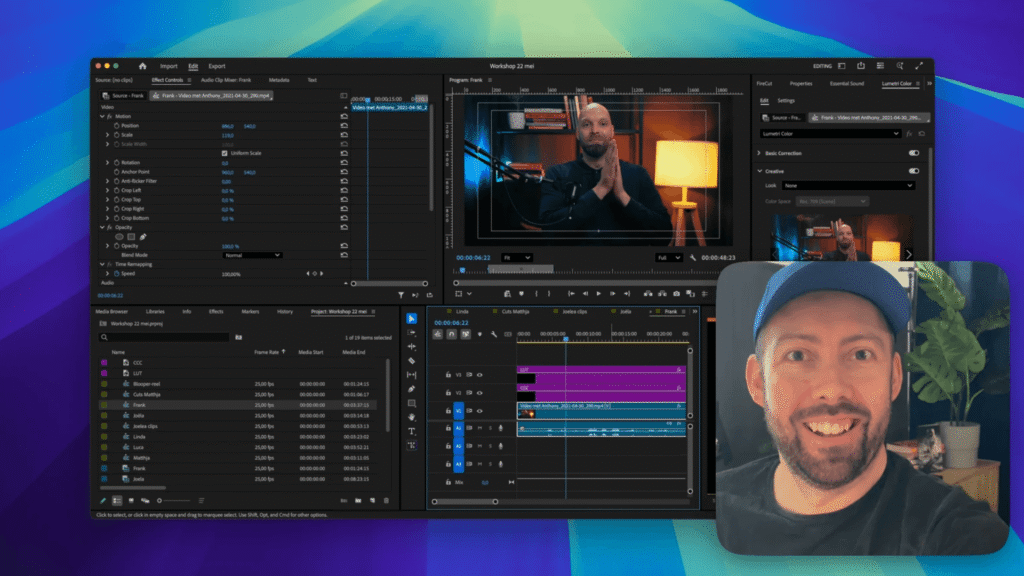Viewport: 1024px width, 576px height.
Task: Toggle Basic Correction switch in Lumetri
Action: click(914, 153)
